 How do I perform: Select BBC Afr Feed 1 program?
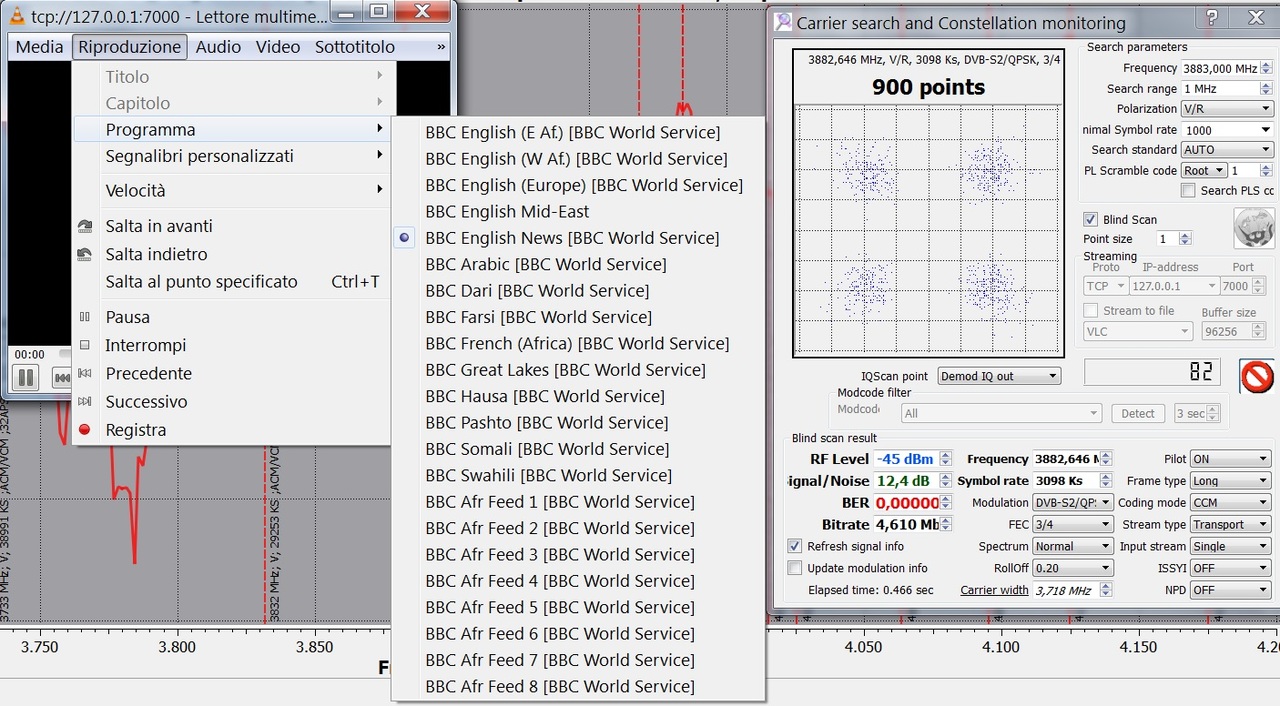578,502
